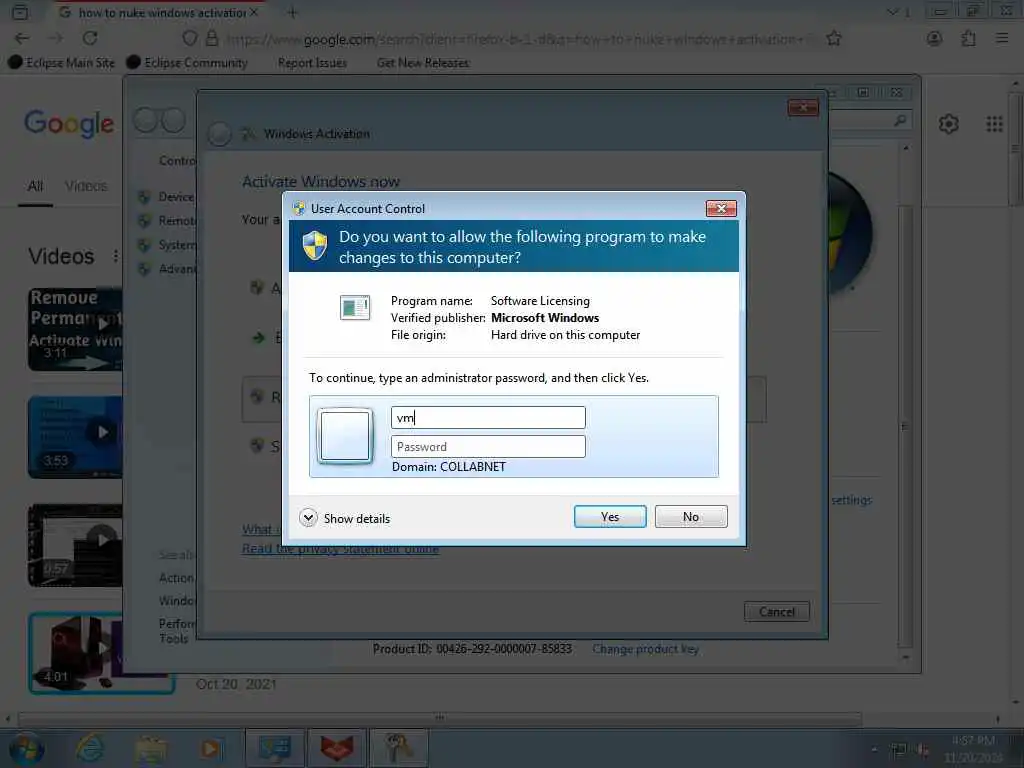Switch to Firefox taskbar item
Image resolution: width=1024 pixels, height=768 pixels.
337,748
